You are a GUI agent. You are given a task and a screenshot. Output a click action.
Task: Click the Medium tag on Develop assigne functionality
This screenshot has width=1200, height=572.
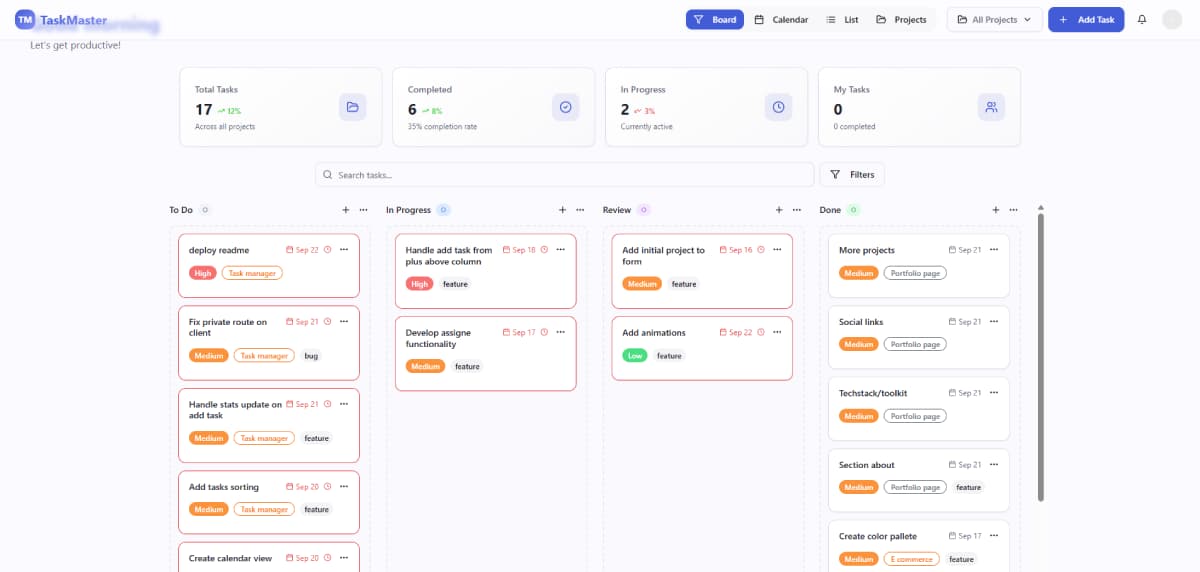[x=426, y=366]
